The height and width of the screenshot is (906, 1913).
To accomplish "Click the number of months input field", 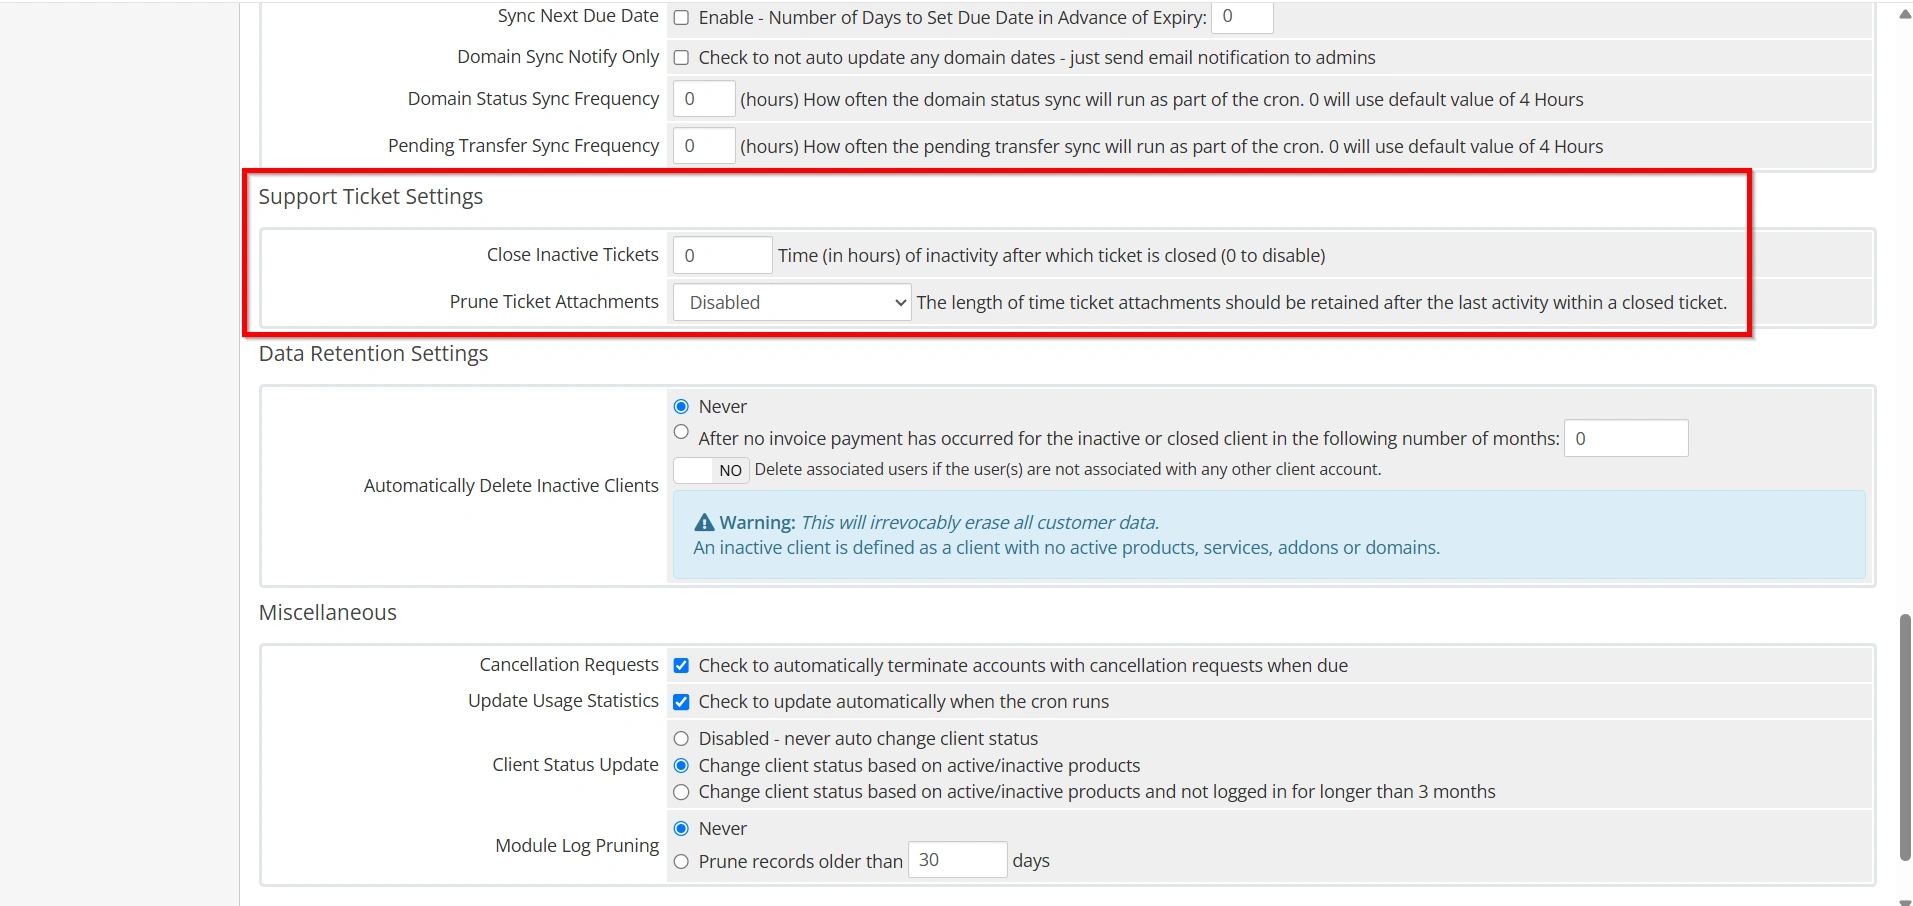I will click(x=1626, y=438).
